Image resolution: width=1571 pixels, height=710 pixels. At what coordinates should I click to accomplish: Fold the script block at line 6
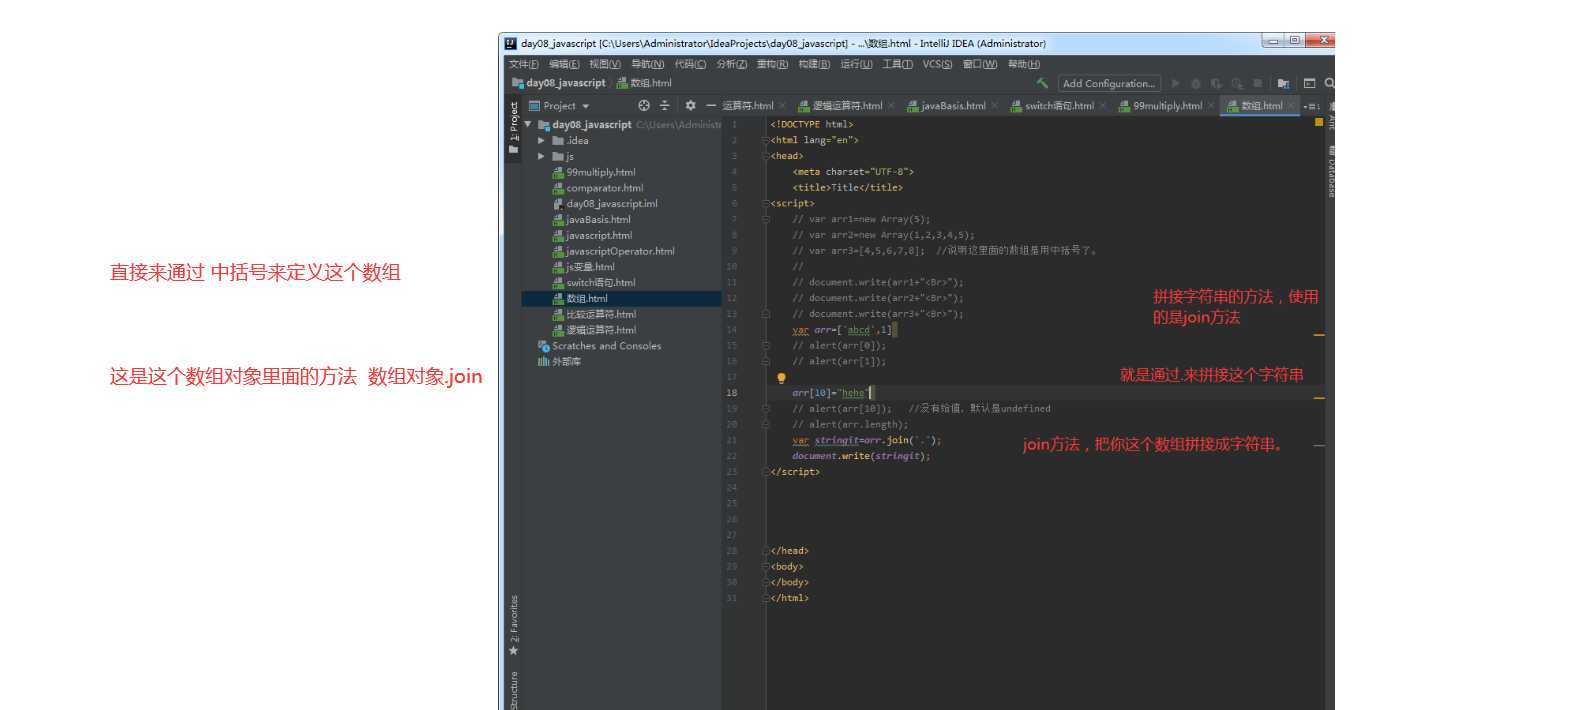(766, 203)
